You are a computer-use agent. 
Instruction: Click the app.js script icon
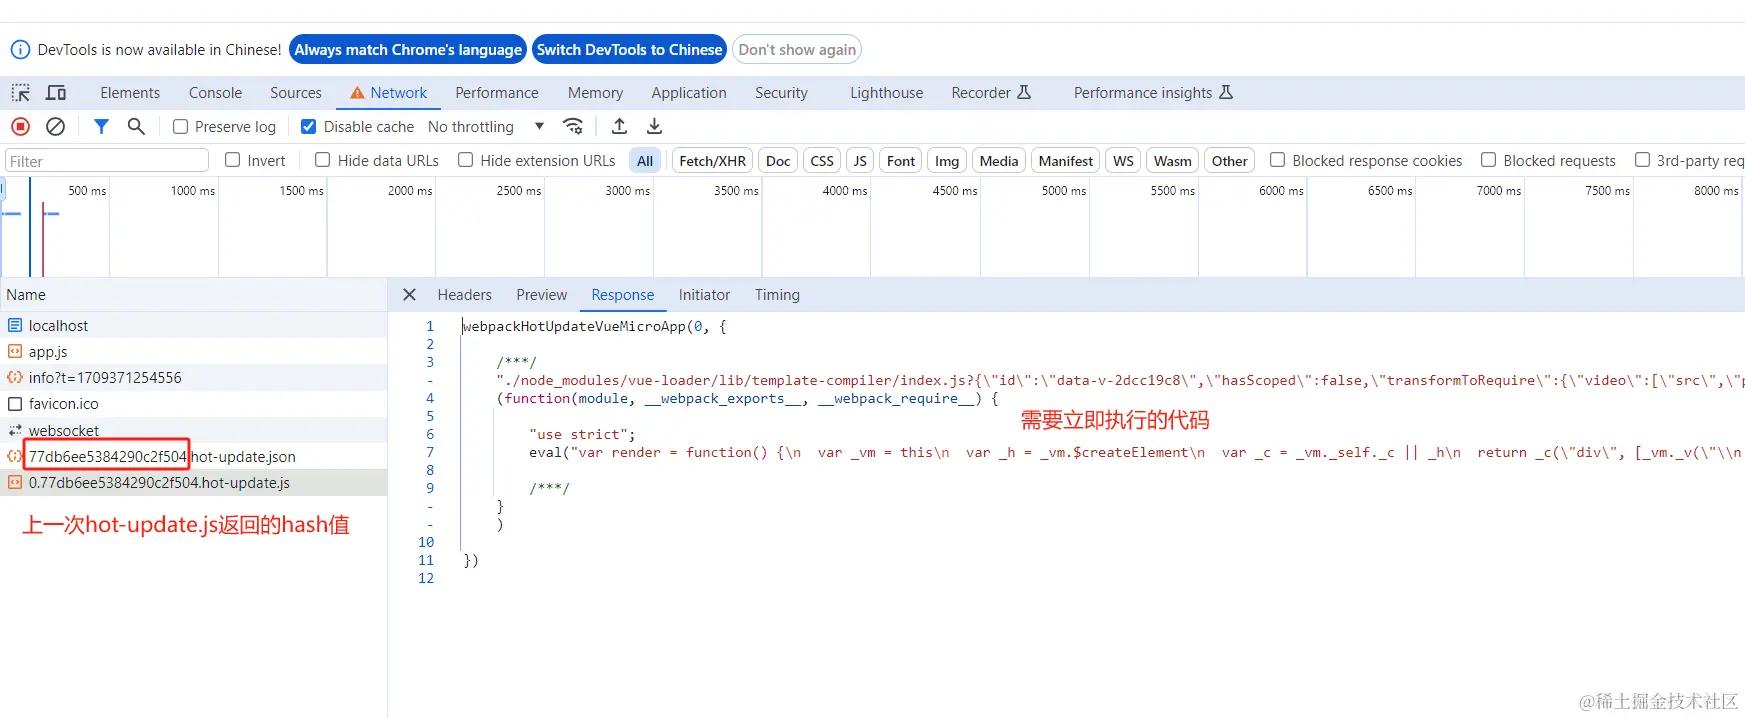click(x=15, y=351)
